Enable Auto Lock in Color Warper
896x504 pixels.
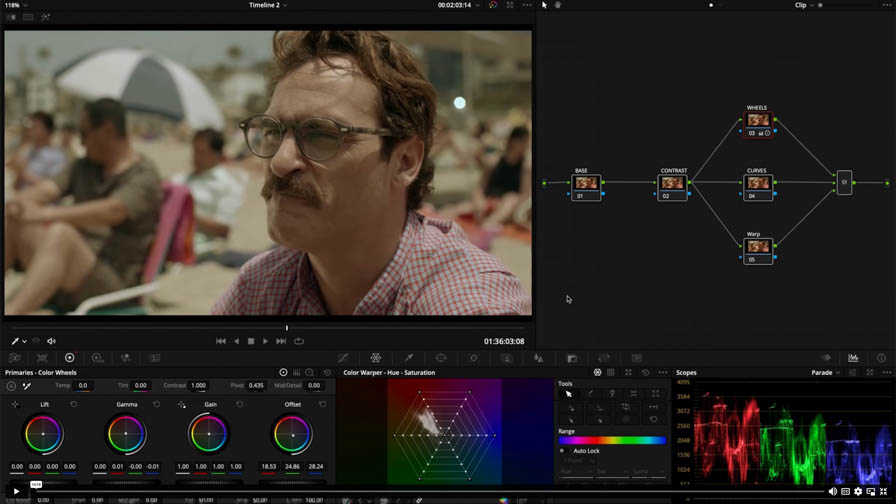[562, 451]
